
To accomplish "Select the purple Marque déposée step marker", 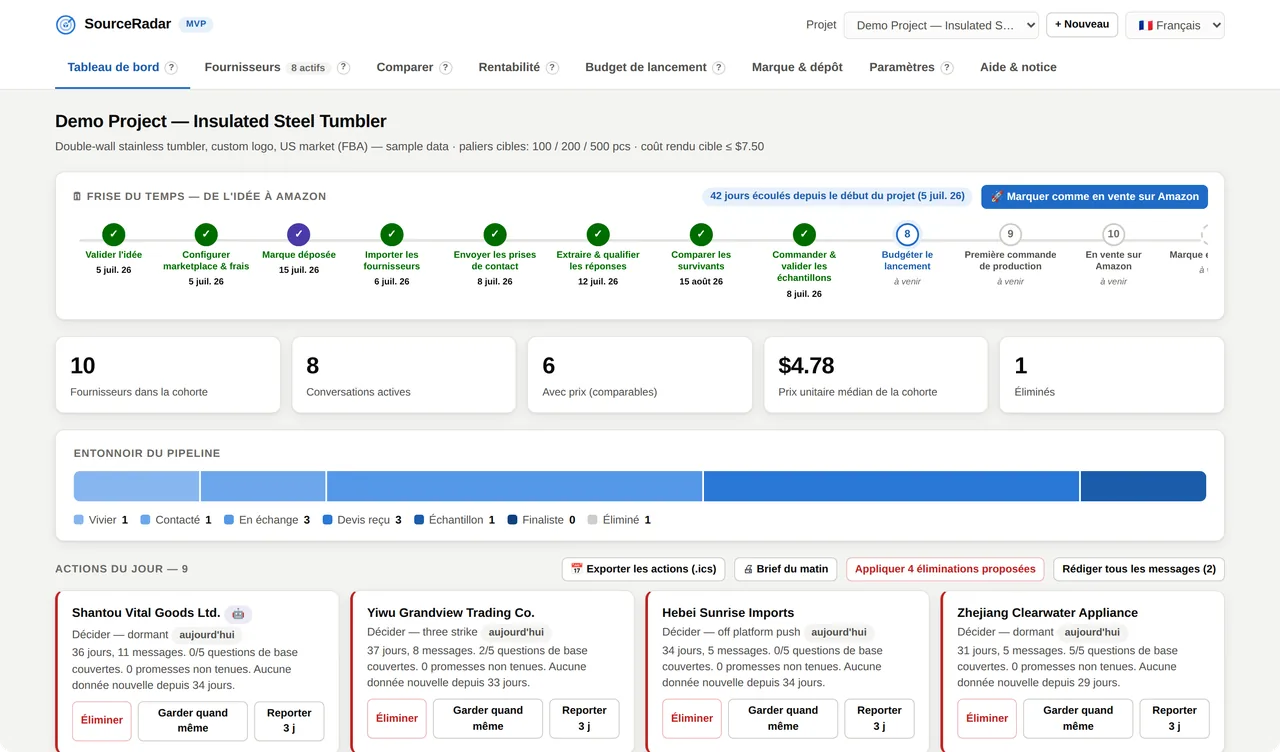I will [299, 234].
